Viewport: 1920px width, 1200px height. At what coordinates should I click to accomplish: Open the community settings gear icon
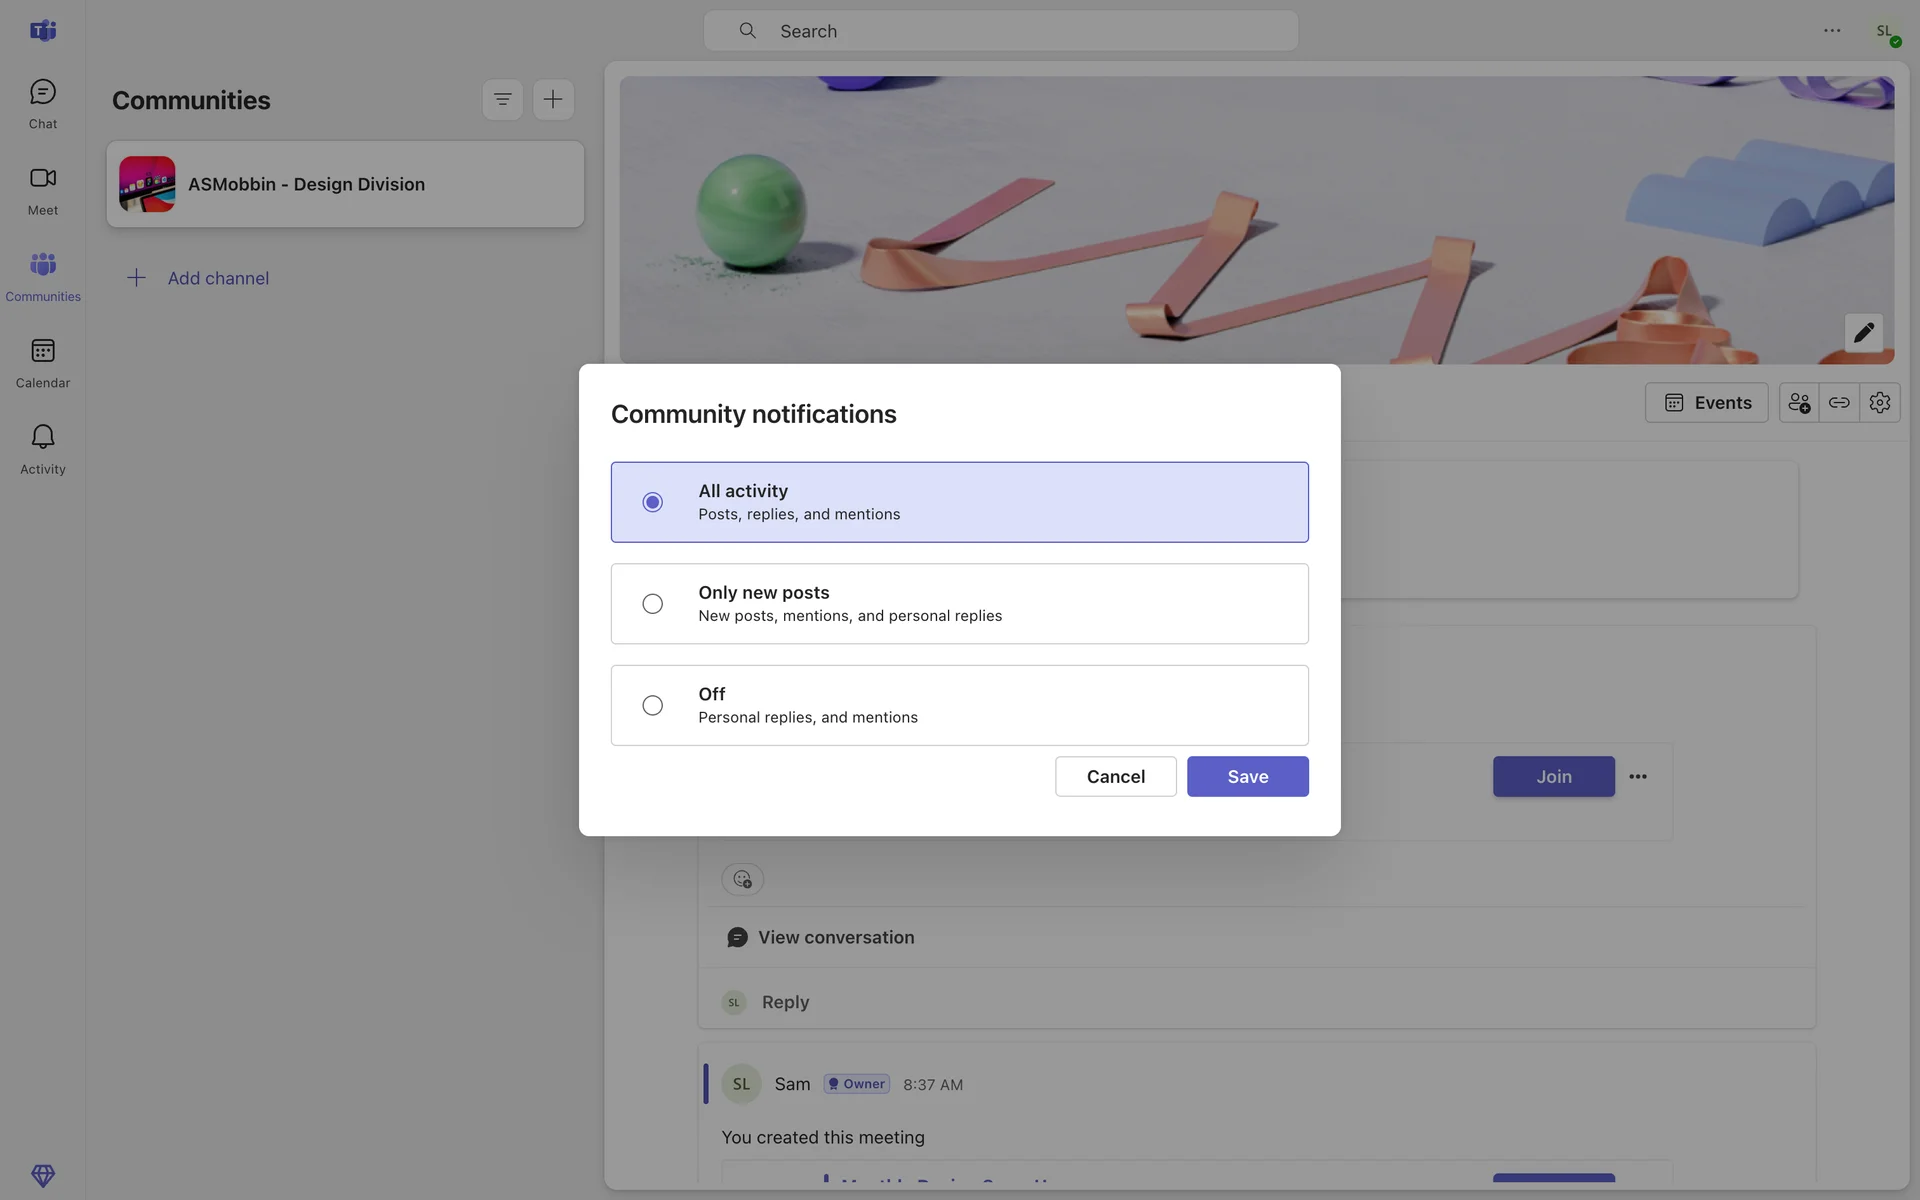point(1879,403)
